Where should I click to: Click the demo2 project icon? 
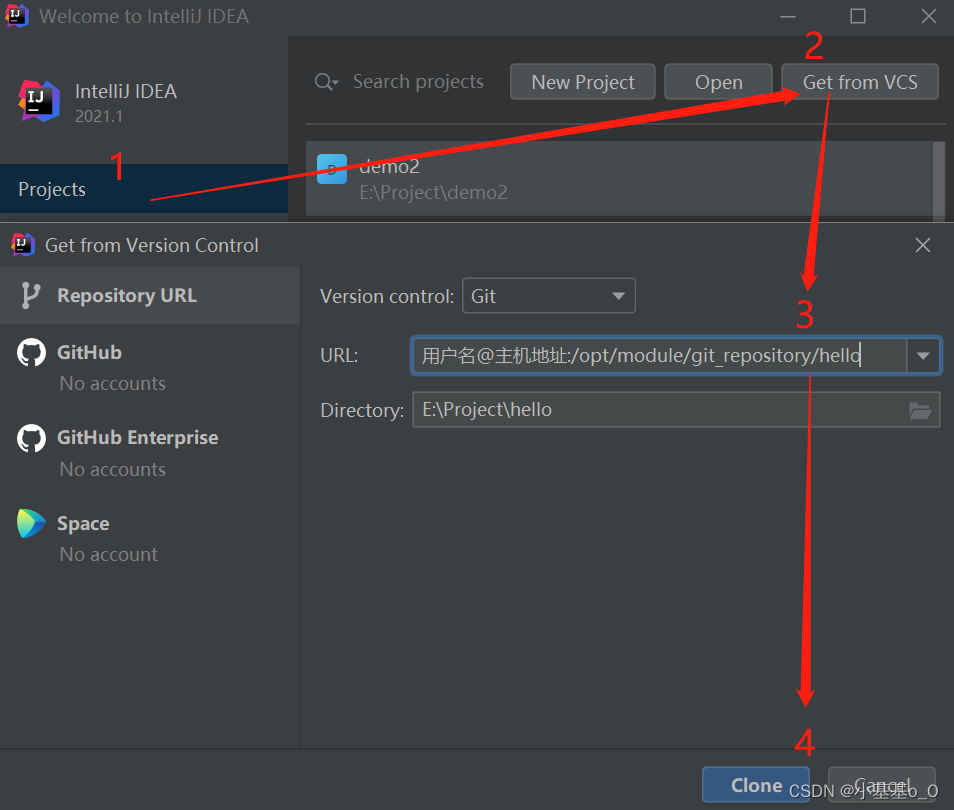pyautogui.click(x=332, y=169)
